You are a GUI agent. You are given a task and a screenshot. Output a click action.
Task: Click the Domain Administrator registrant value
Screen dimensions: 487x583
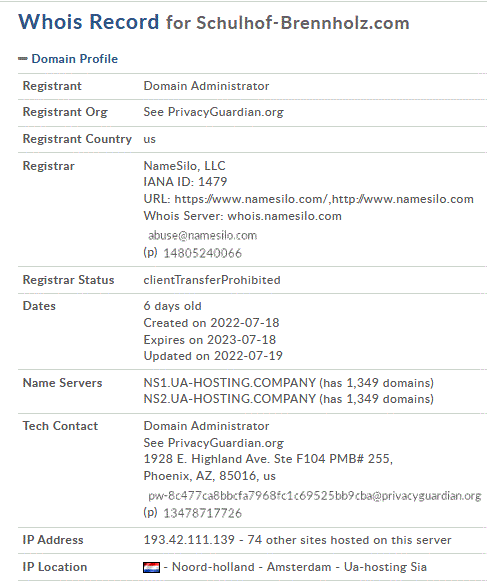click(206, 86)
